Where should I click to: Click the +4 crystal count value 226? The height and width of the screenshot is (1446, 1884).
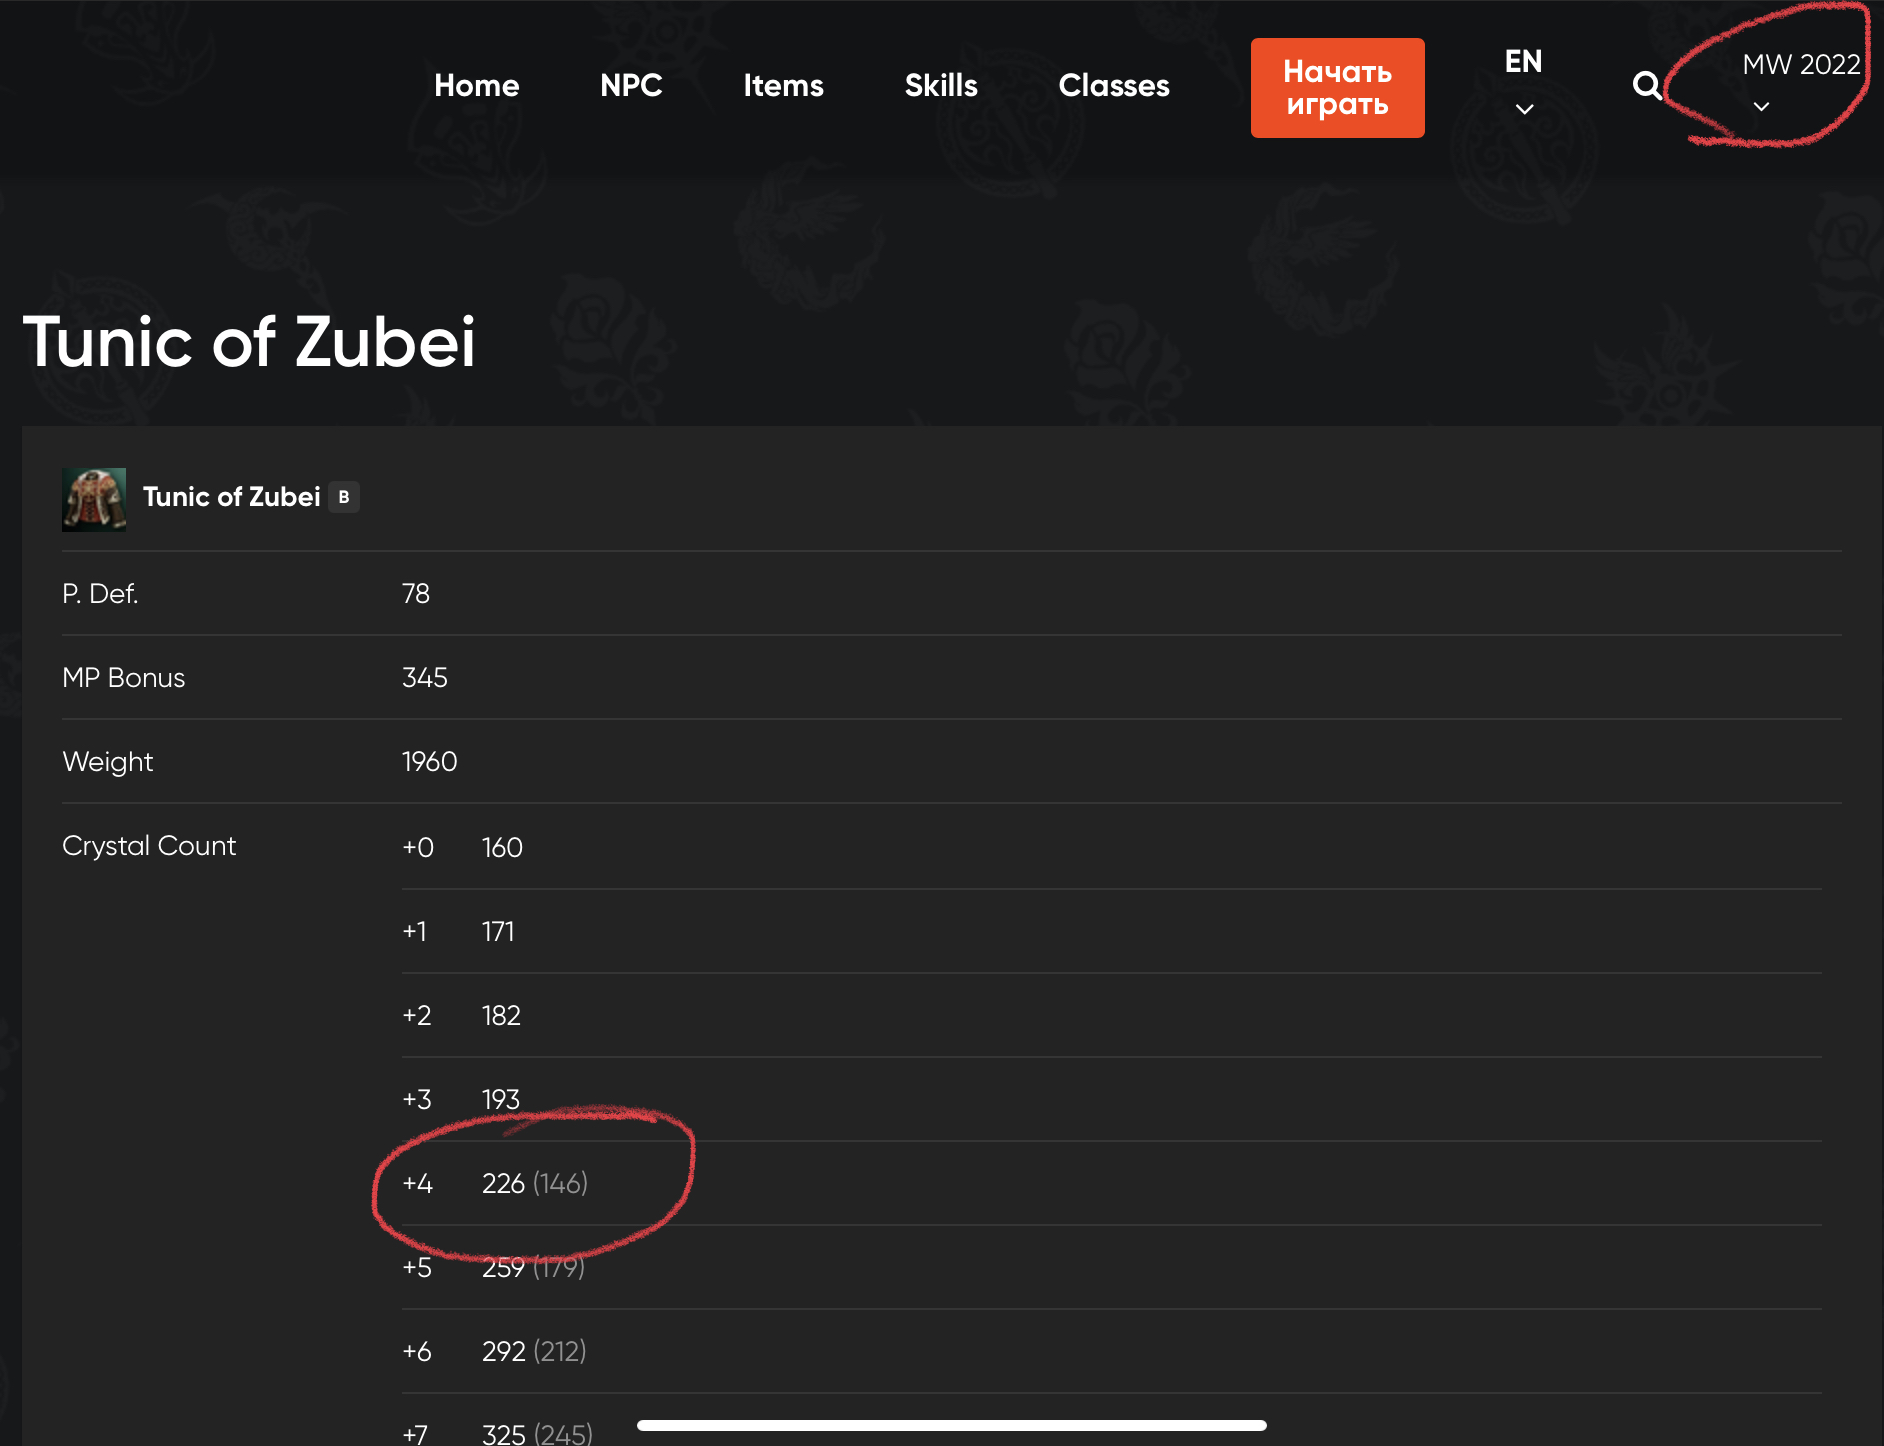(x=503, y=1184)
